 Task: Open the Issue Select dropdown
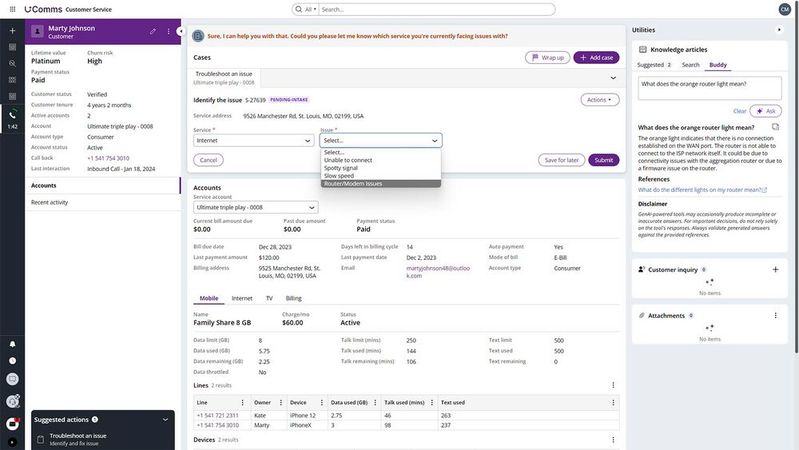tap(381, 141)
